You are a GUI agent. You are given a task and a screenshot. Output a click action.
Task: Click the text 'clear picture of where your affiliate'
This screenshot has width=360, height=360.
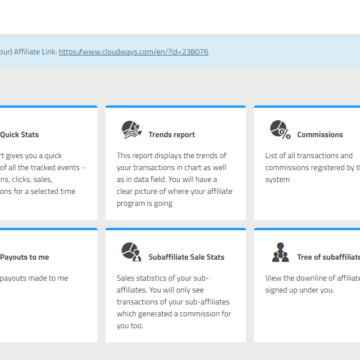point(174,191)
